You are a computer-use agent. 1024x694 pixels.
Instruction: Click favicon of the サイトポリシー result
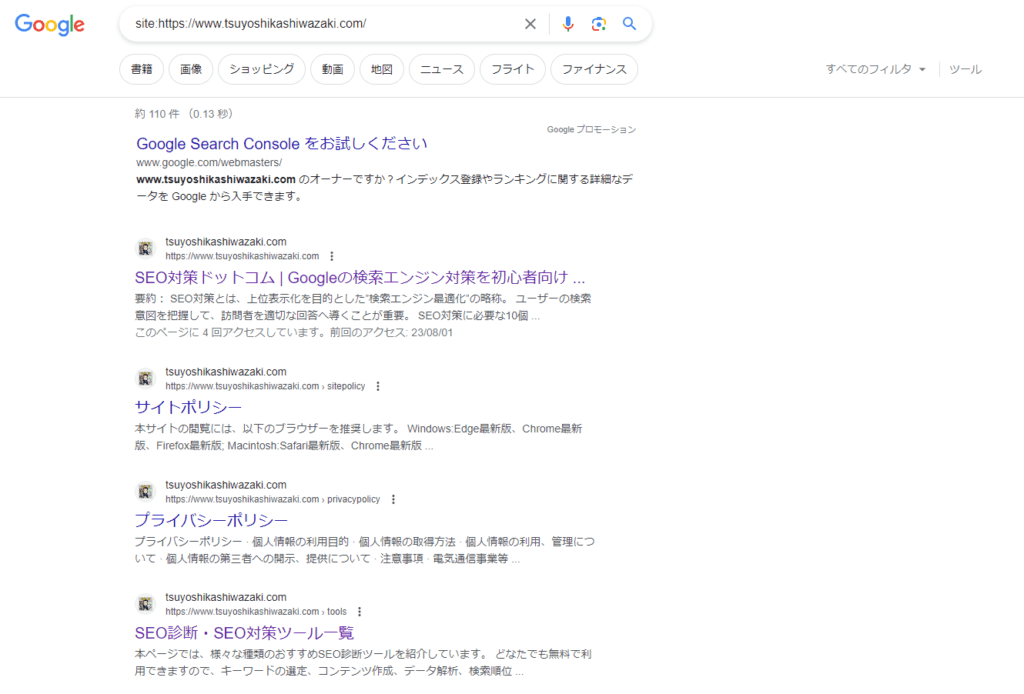click(x=145, y=378)
